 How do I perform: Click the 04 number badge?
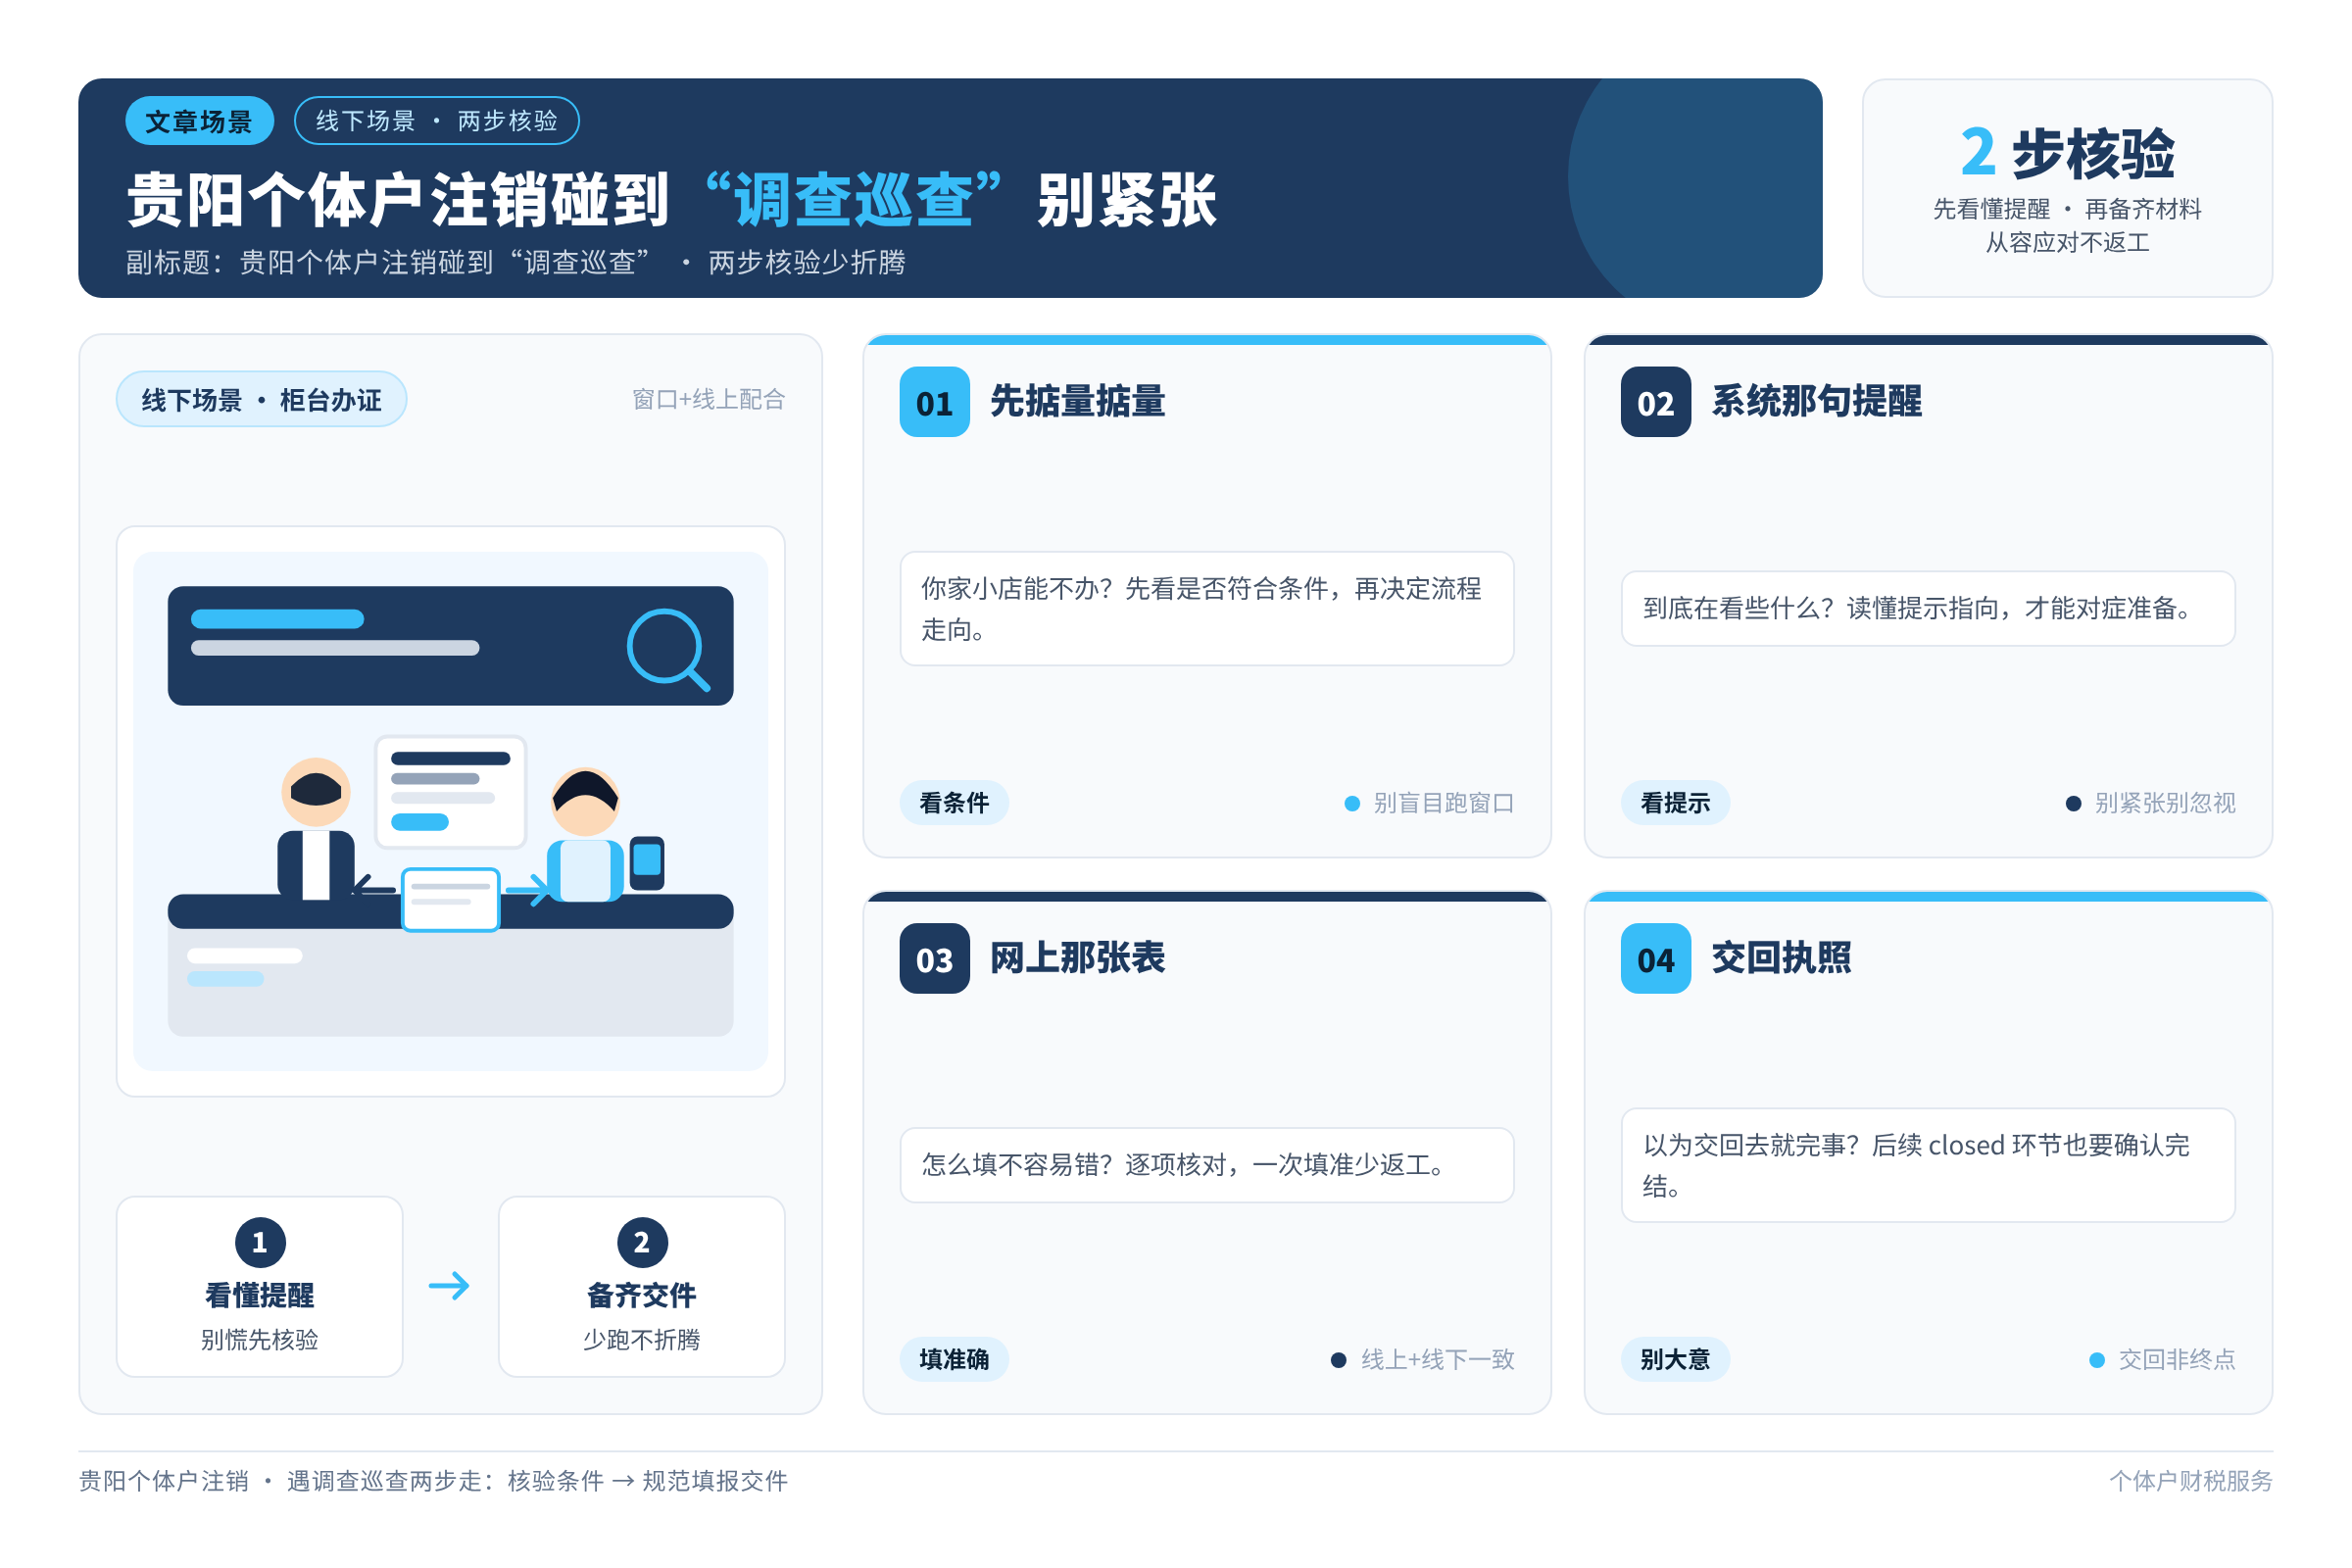(1655, 958)
